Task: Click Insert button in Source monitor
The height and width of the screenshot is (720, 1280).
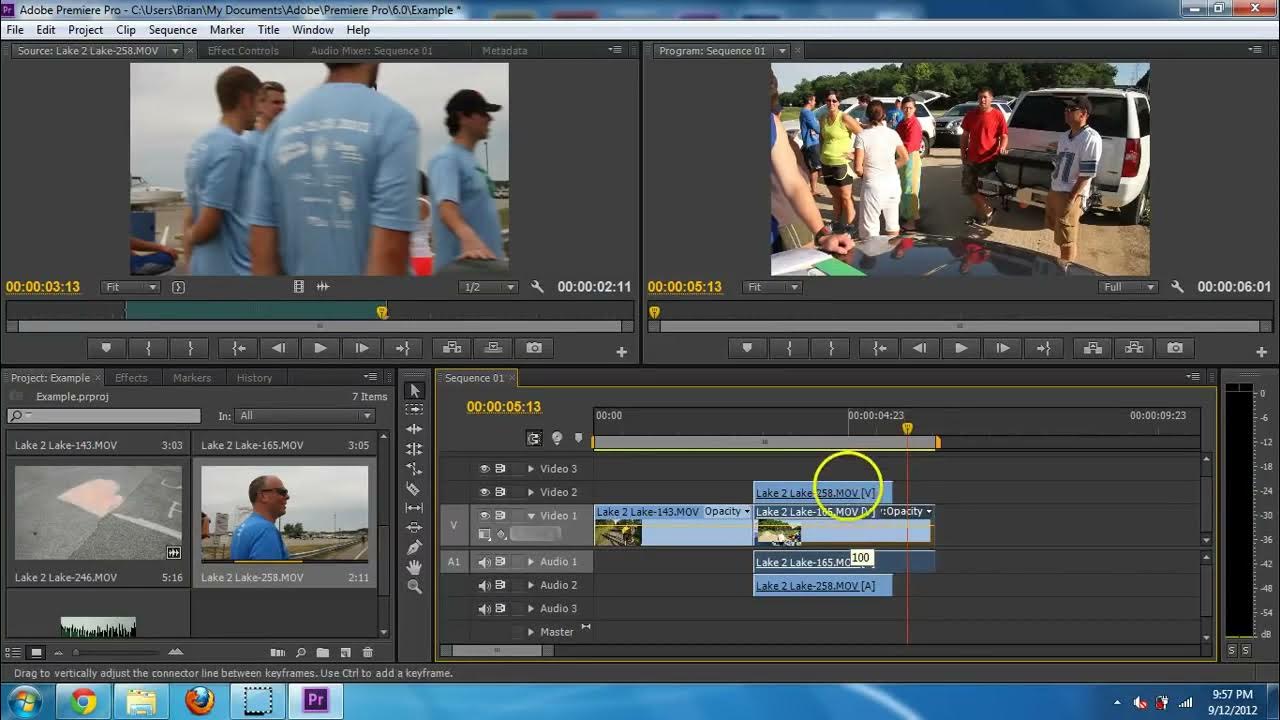Action: coord(452,348)
